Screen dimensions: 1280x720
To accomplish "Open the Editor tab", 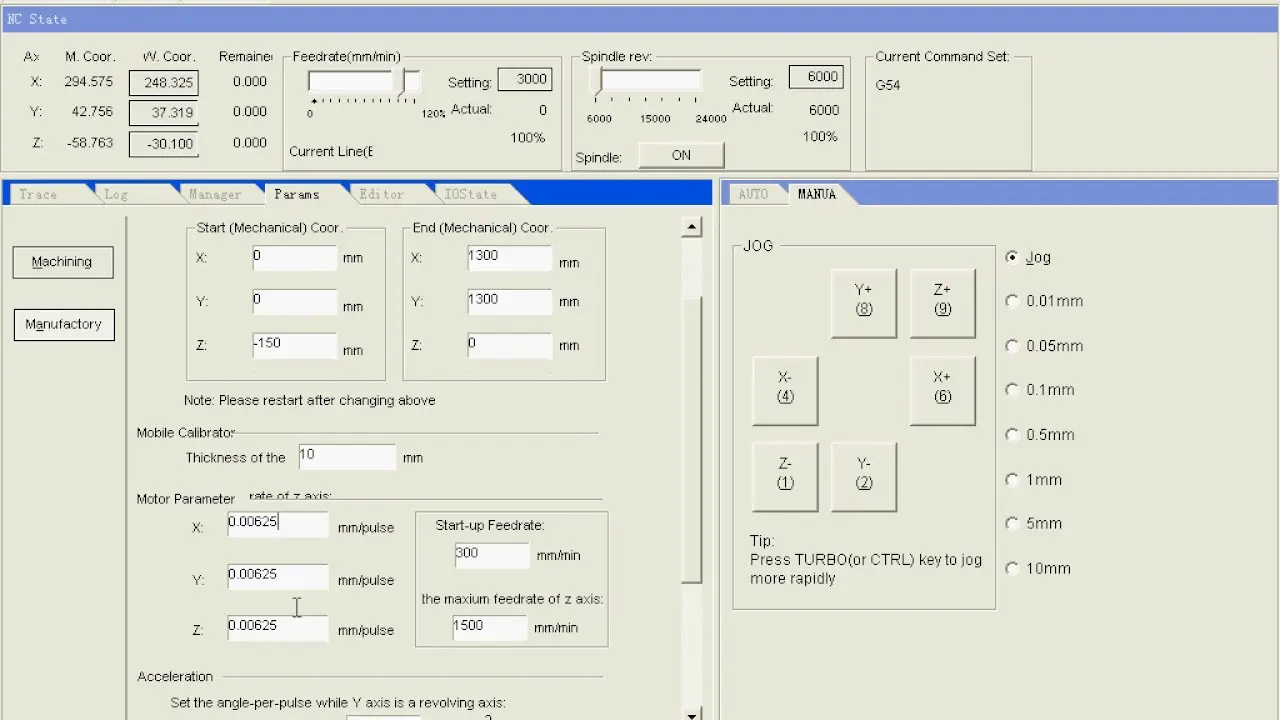I will coord(383,193).
